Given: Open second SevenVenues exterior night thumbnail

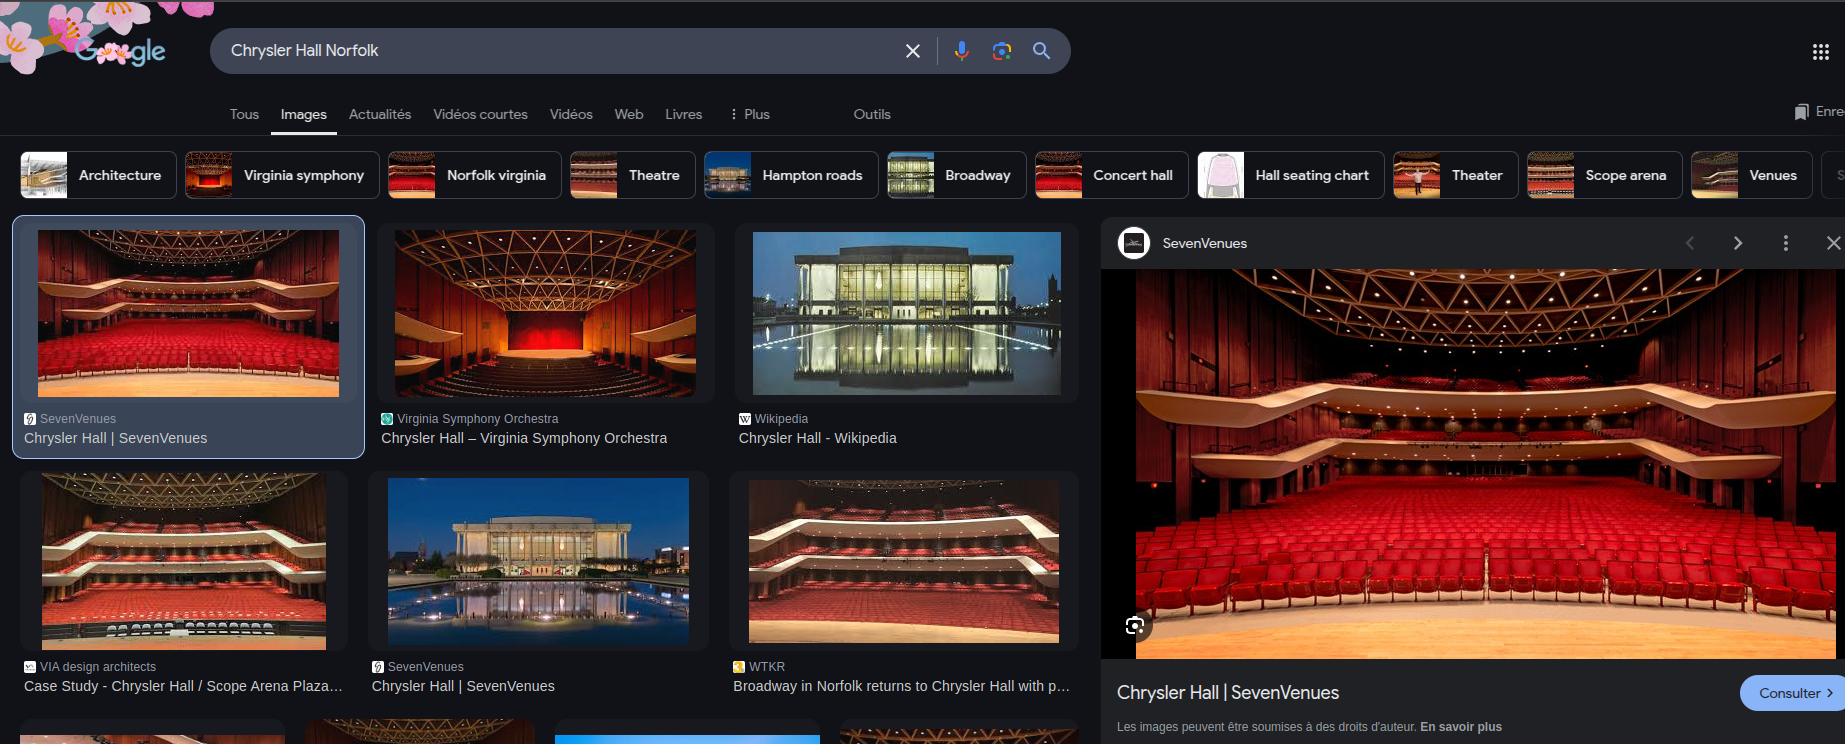Looking at the screenshot, I should click(538, 561).
